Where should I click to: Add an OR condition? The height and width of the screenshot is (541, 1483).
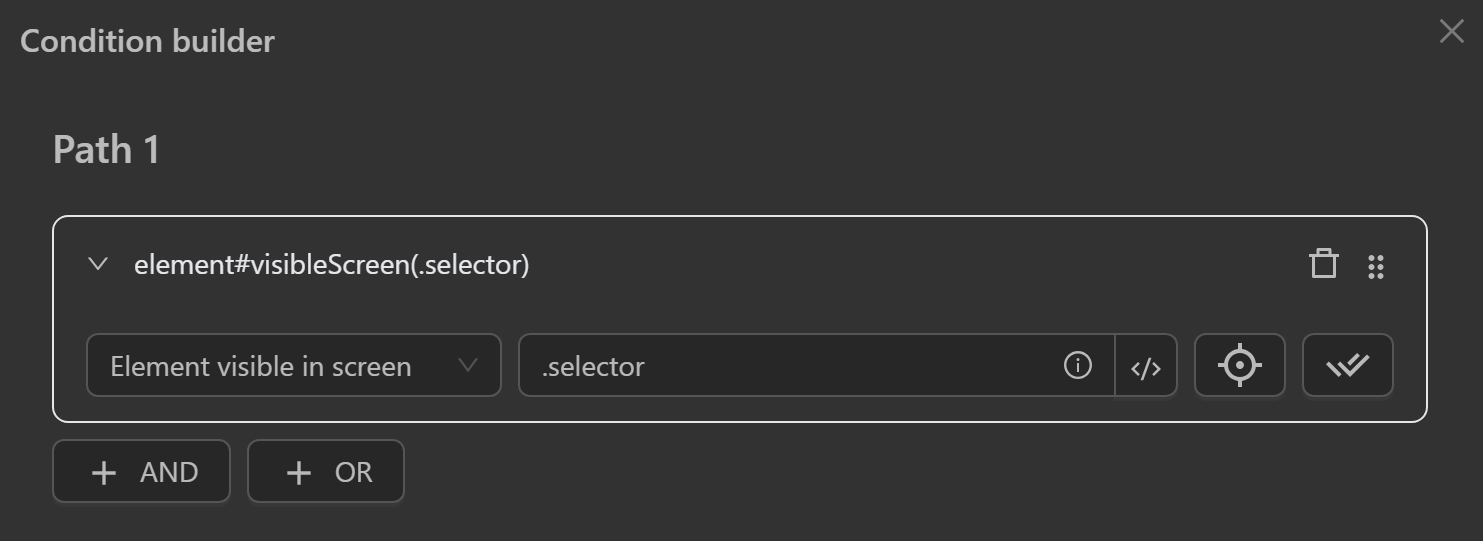pos(326,472)
